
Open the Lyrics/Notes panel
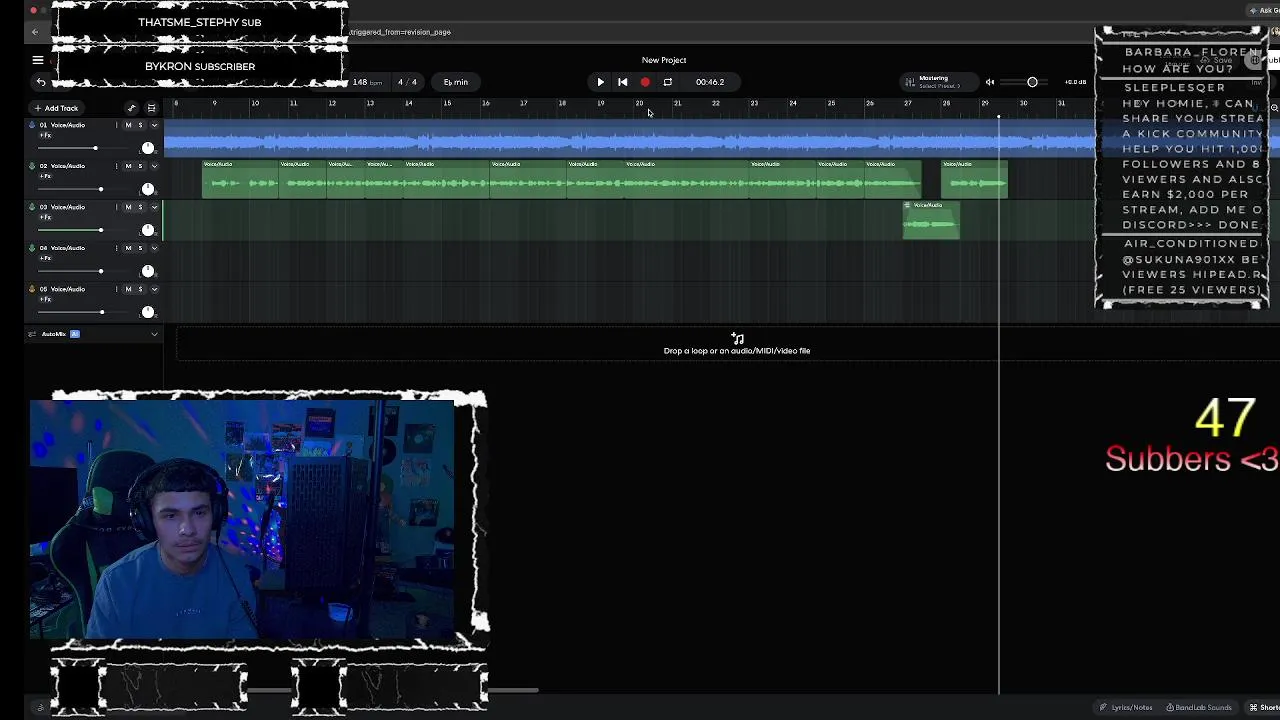coord(1126,707)
